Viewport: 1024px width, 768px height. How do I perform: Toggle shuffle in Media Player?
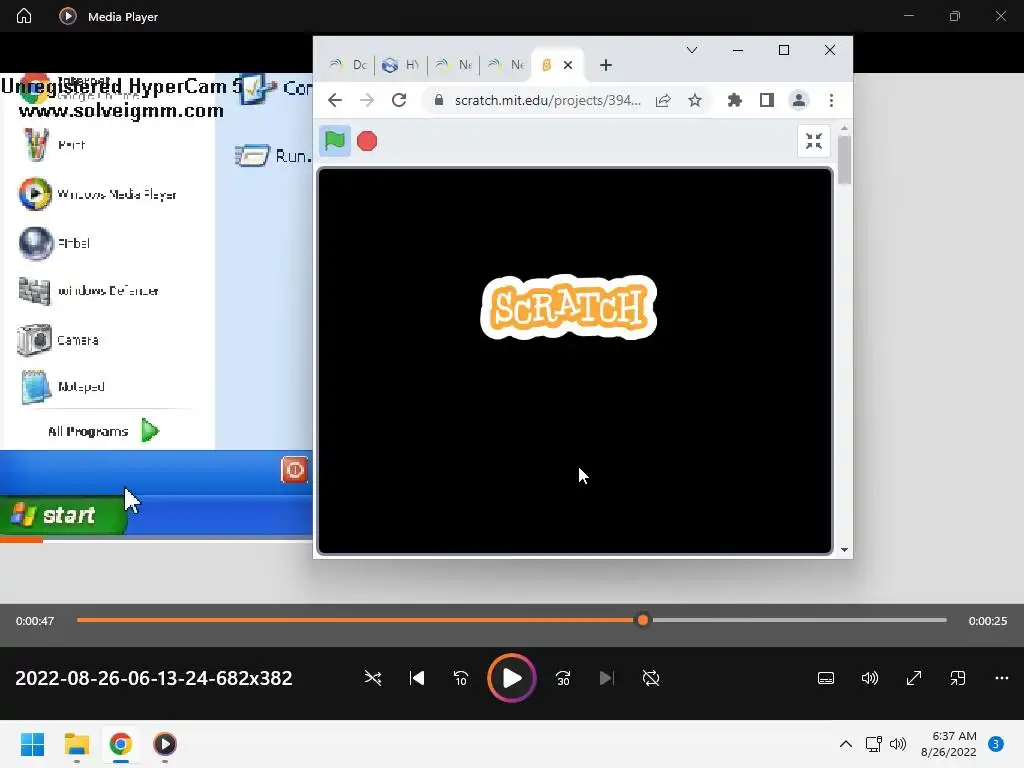tap(373, 678)
